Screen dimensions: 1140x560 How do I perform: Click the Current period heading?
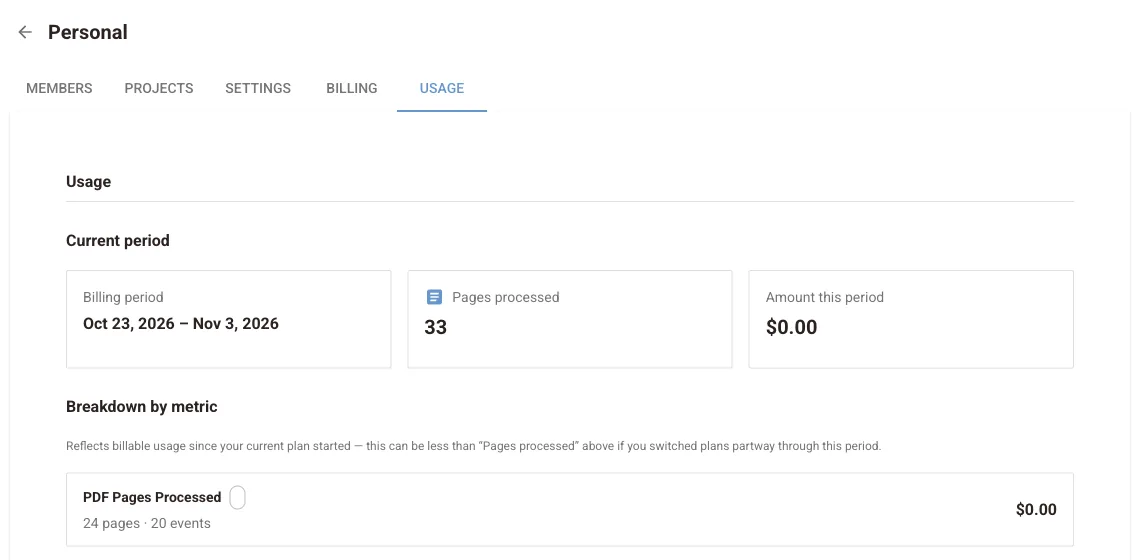118,241
